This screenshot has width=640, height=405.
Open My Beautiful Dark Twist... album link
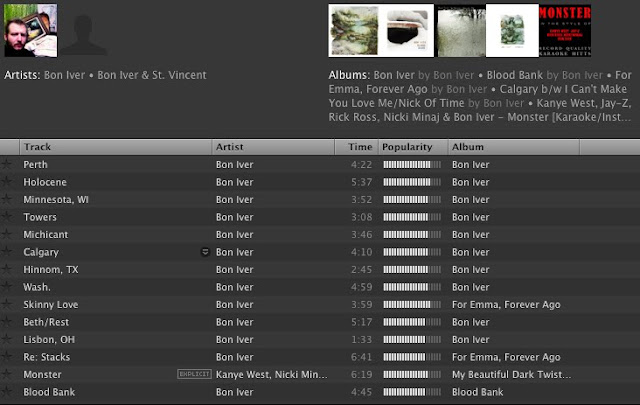coord(511,375)
